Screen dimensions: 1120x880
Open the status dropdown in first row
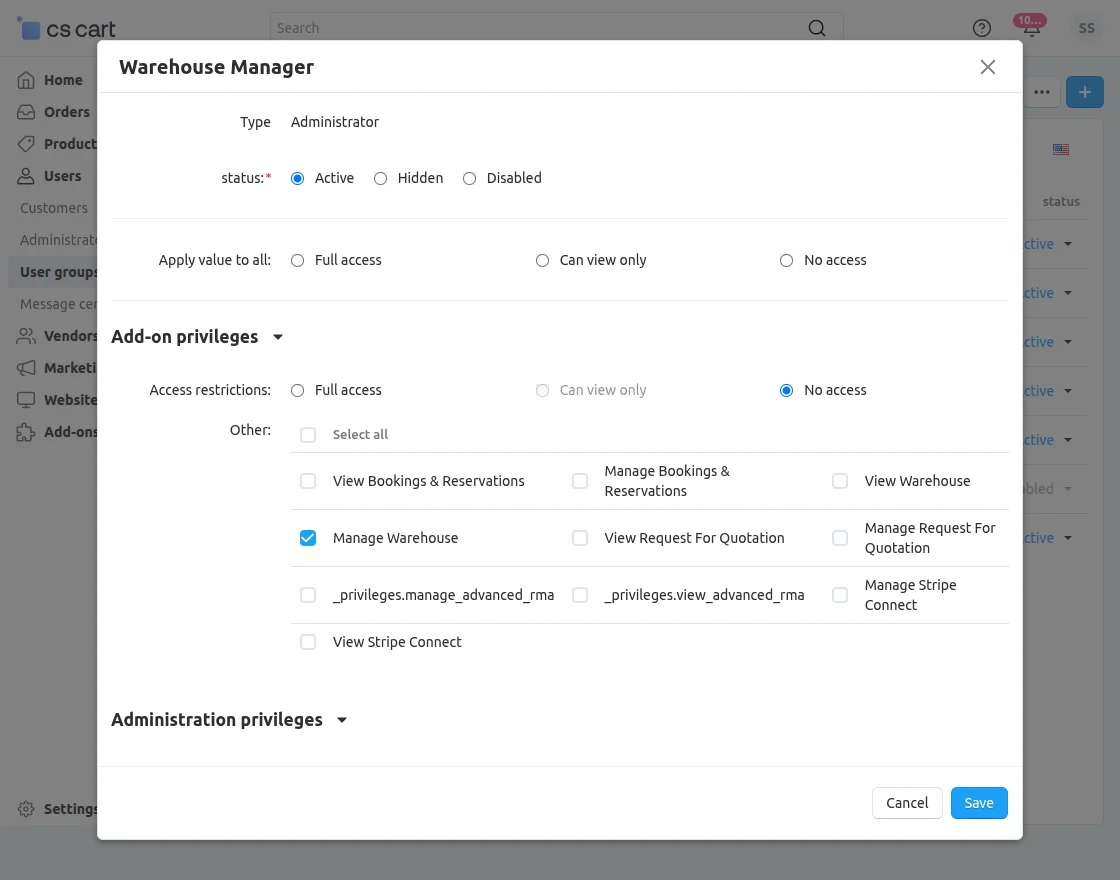[x=1067, y=244]
